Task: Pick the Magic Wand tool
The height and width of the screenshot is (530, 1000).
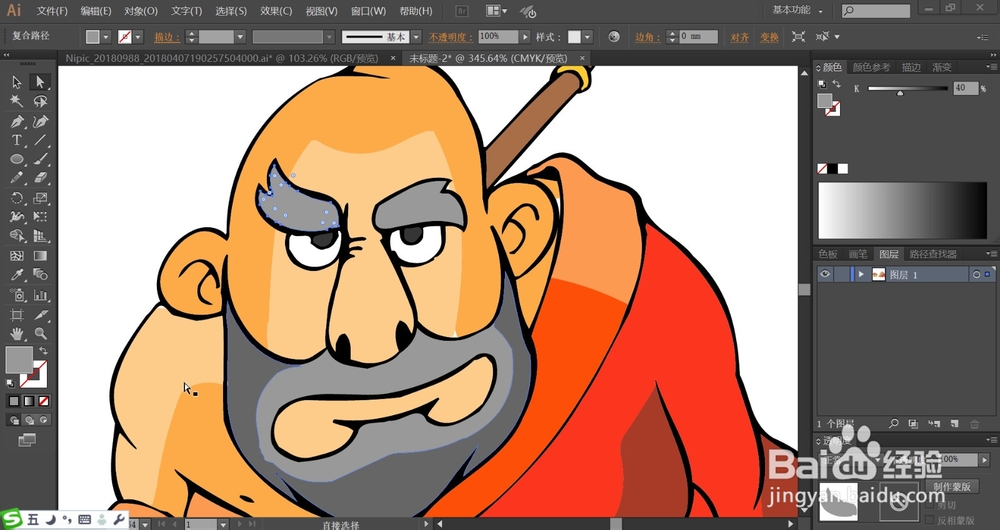Action: point(17,101)
